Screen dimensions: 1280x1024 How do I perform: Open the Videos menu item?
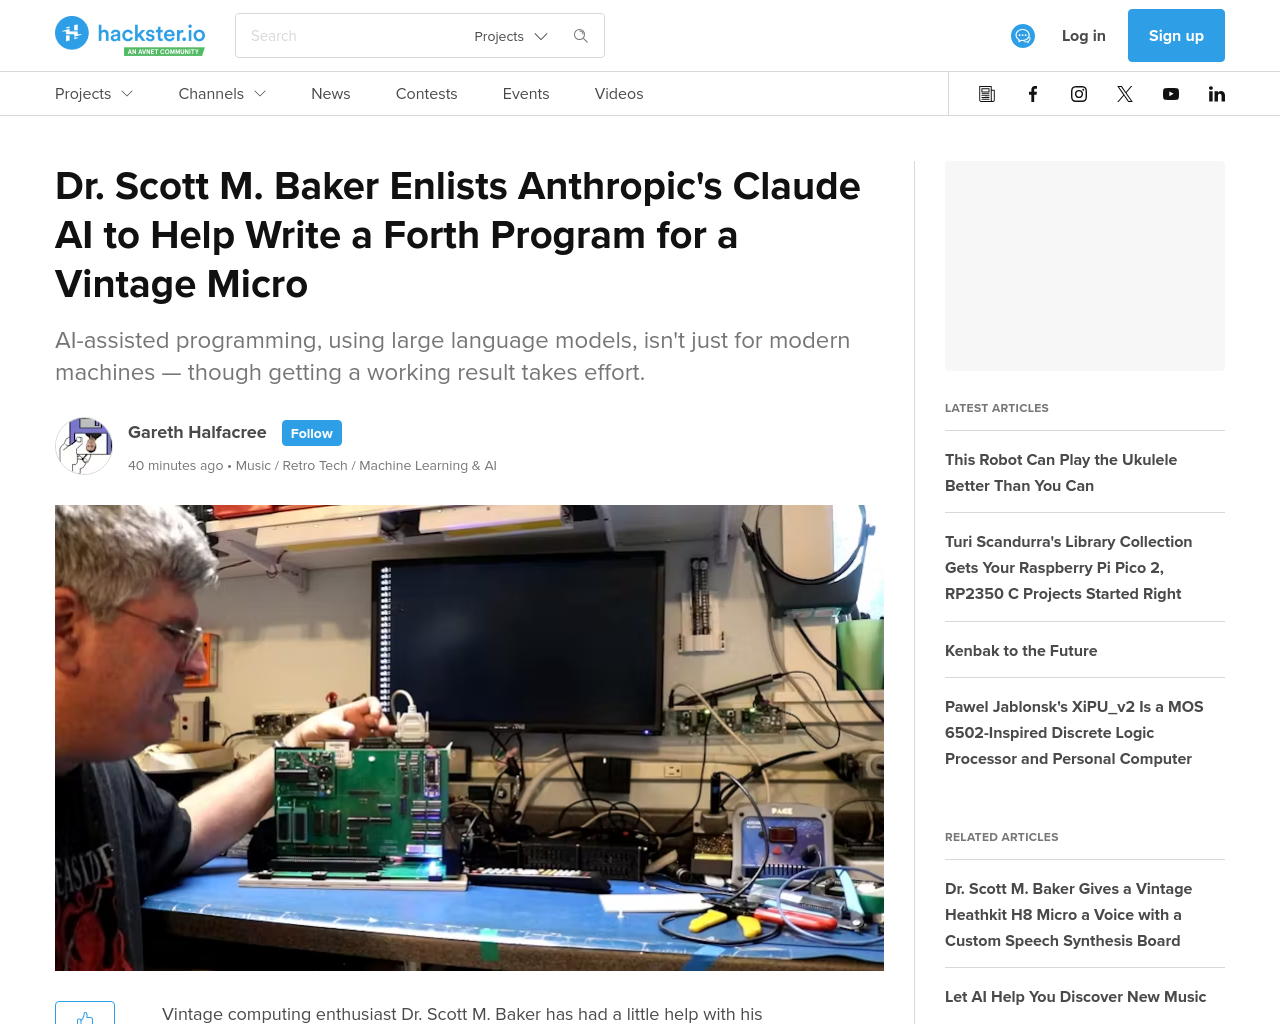619,94
